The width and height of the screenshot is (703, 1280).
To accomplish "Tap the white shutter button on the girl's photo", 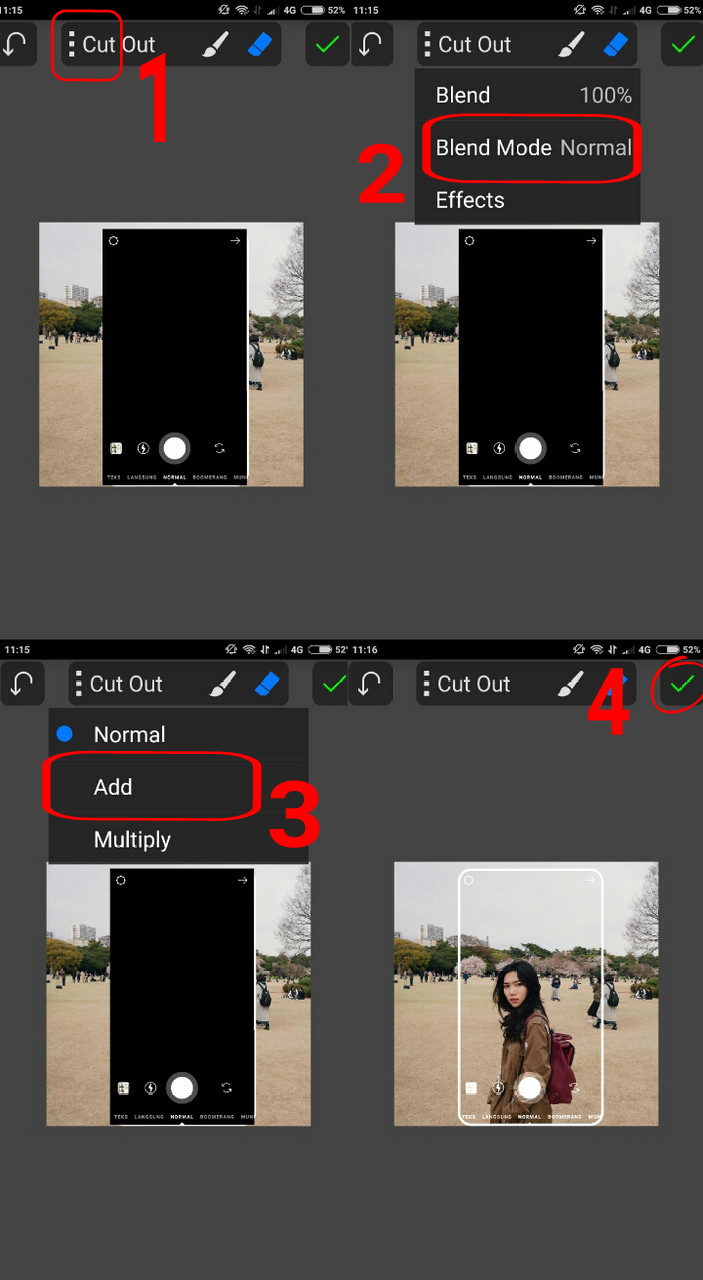I will pos(530,1087).
